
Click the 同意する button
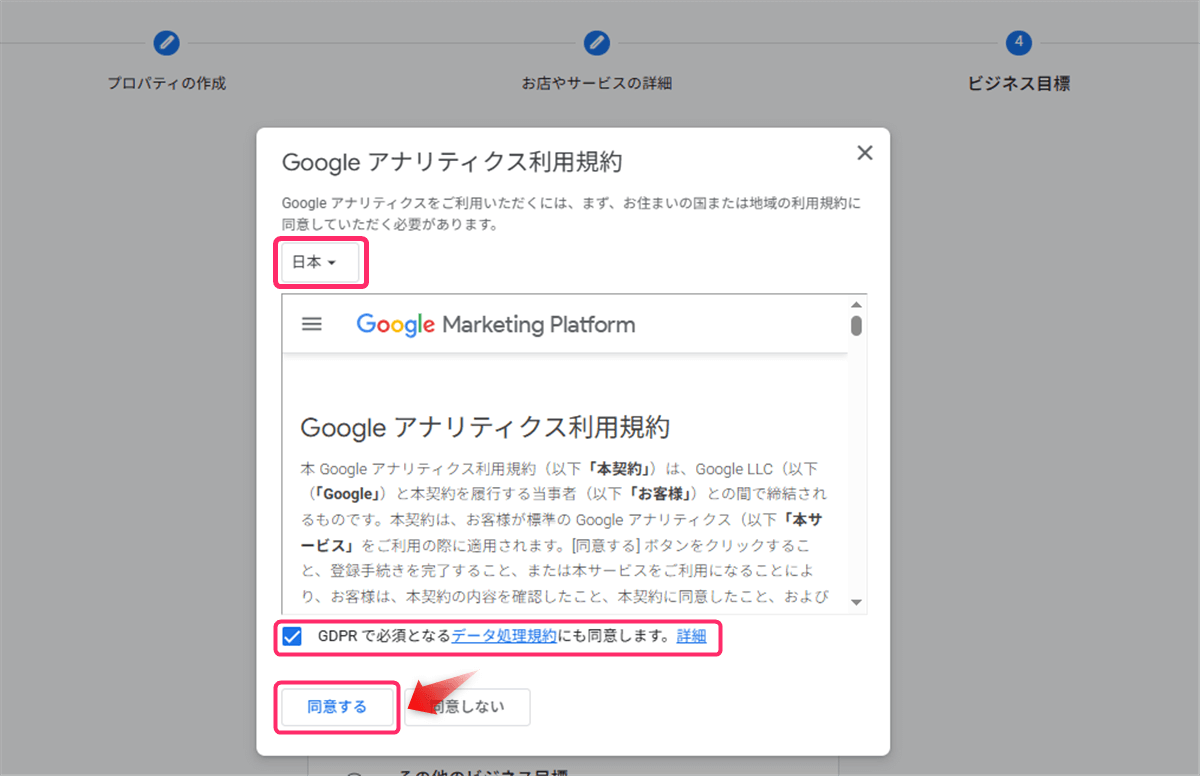(x=337, y=707)
